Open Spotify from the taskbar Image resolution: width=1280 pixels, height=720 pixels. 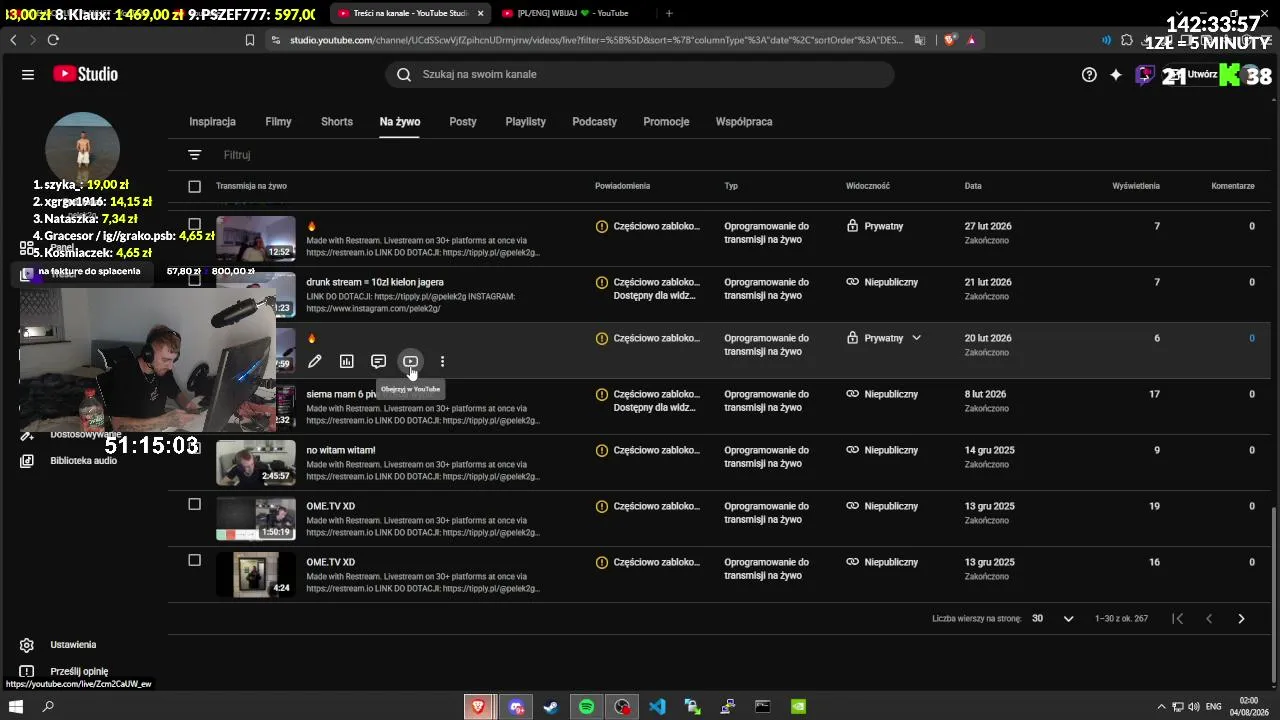(587, 707)
